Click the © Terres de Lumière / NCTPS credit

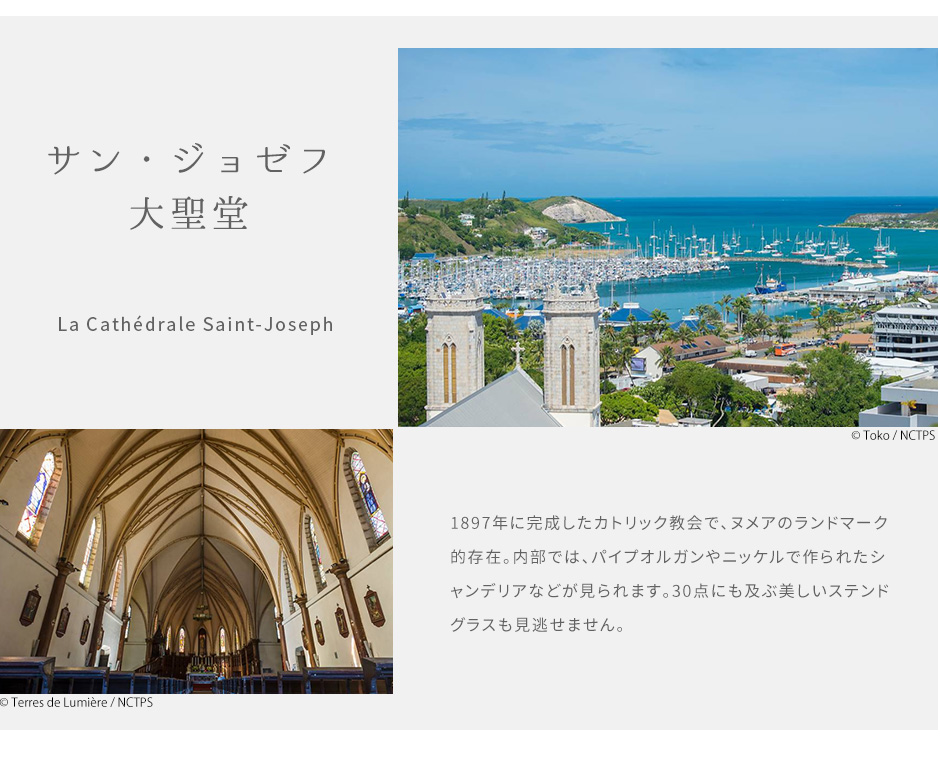tap(76, 702)
